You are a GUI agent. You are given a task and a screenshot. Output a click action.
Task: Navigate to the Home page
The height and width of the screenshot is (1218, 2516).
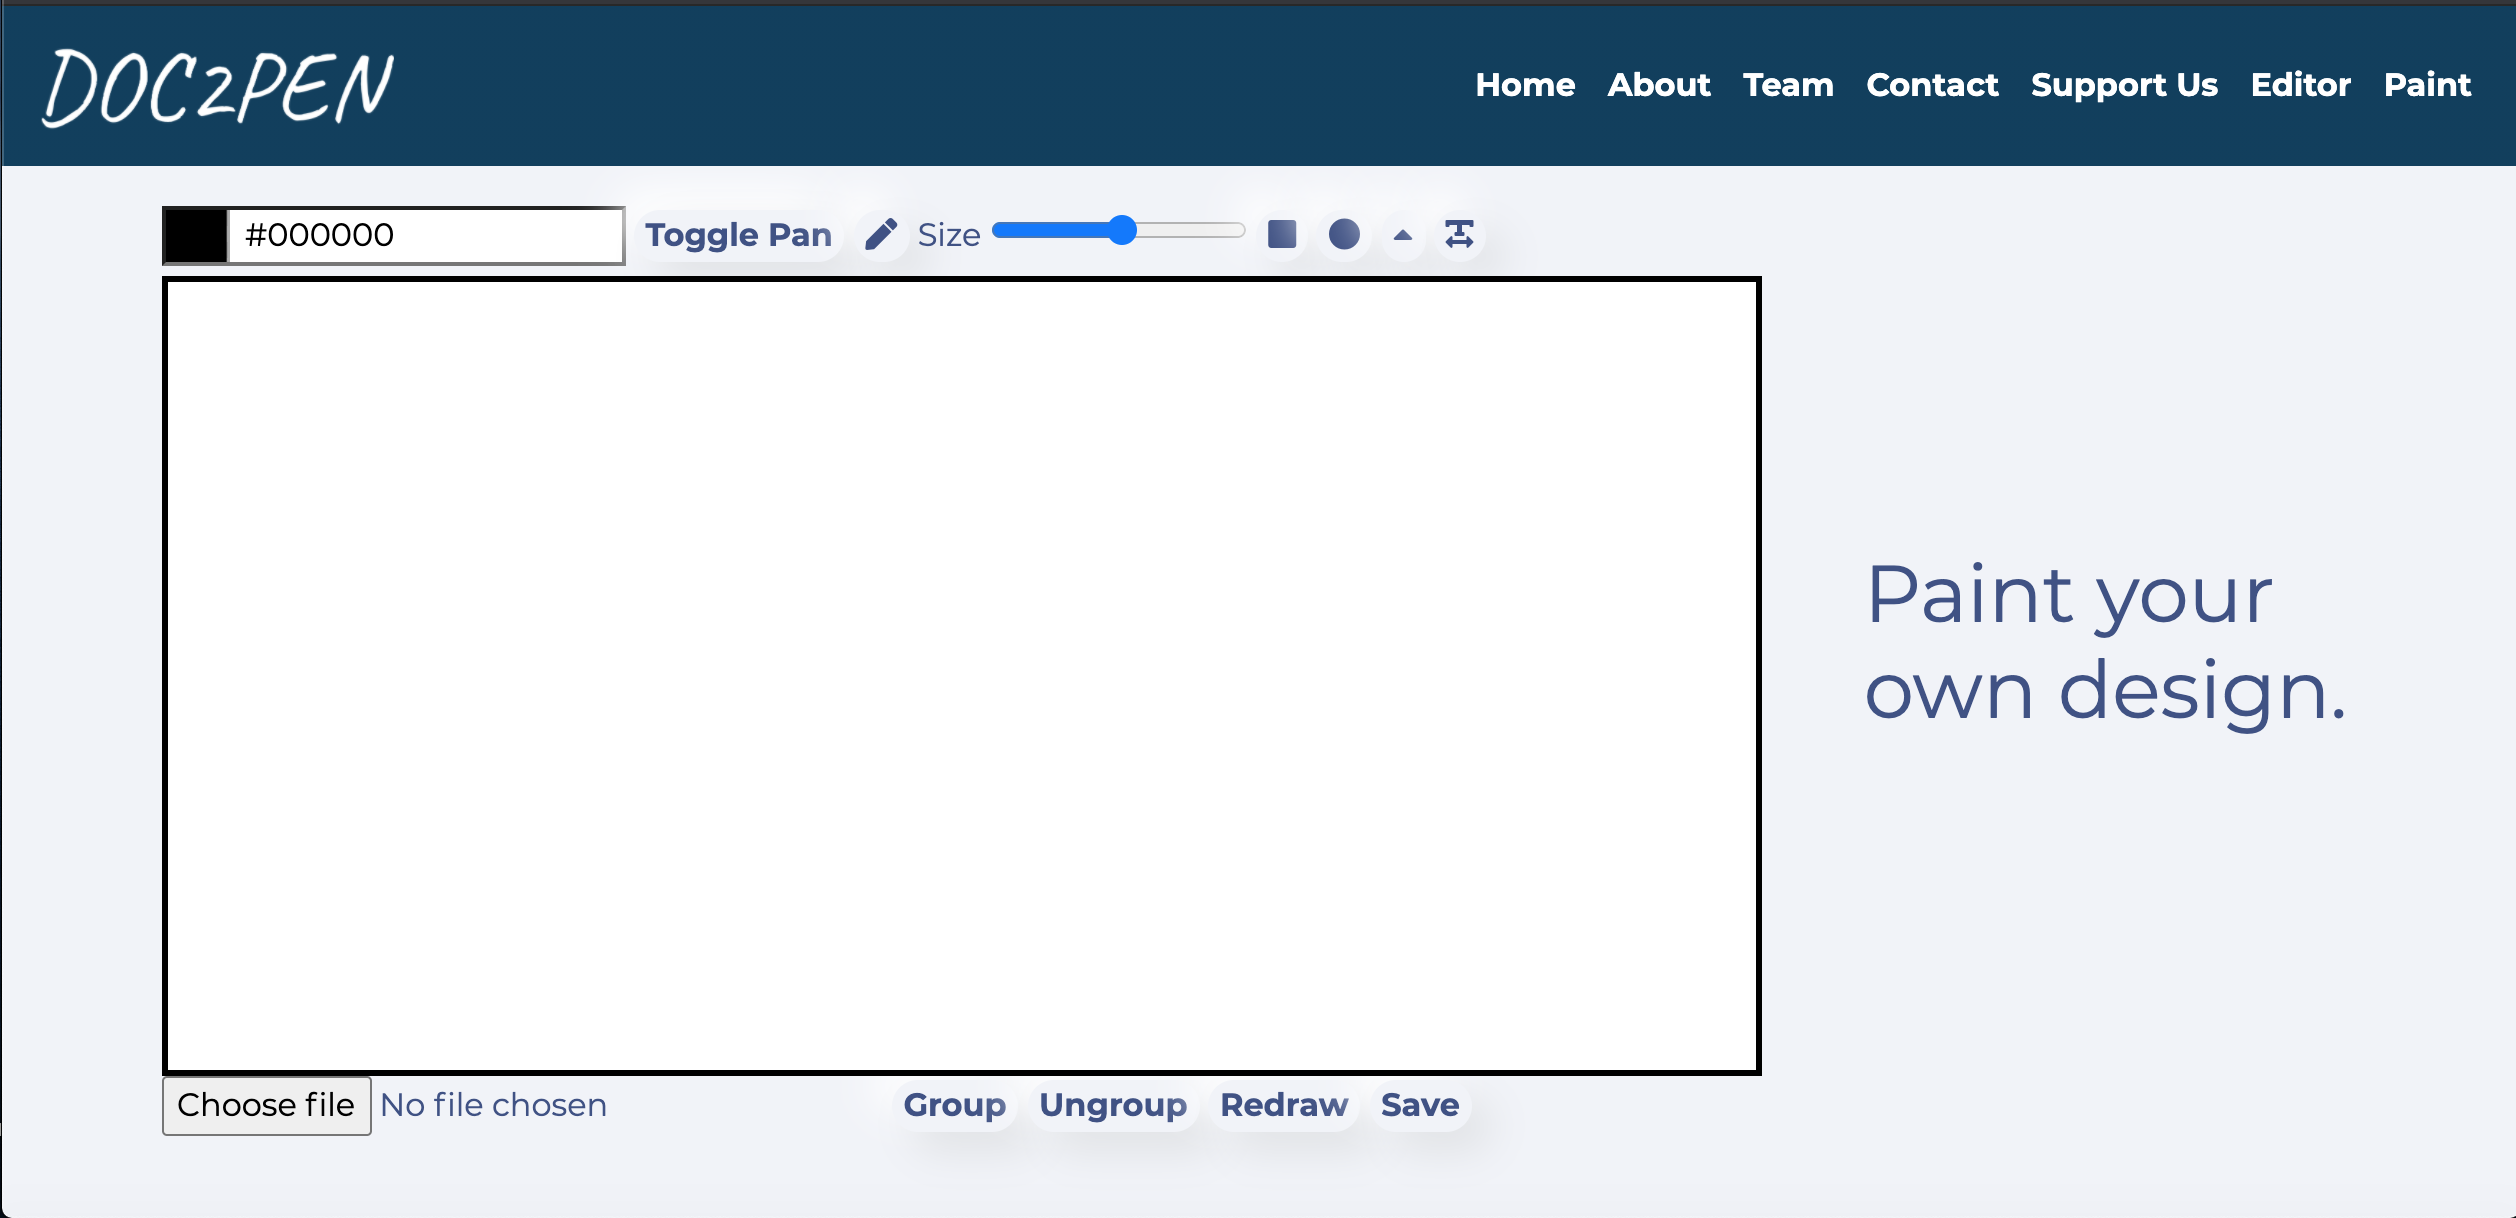pos(1526,85)
